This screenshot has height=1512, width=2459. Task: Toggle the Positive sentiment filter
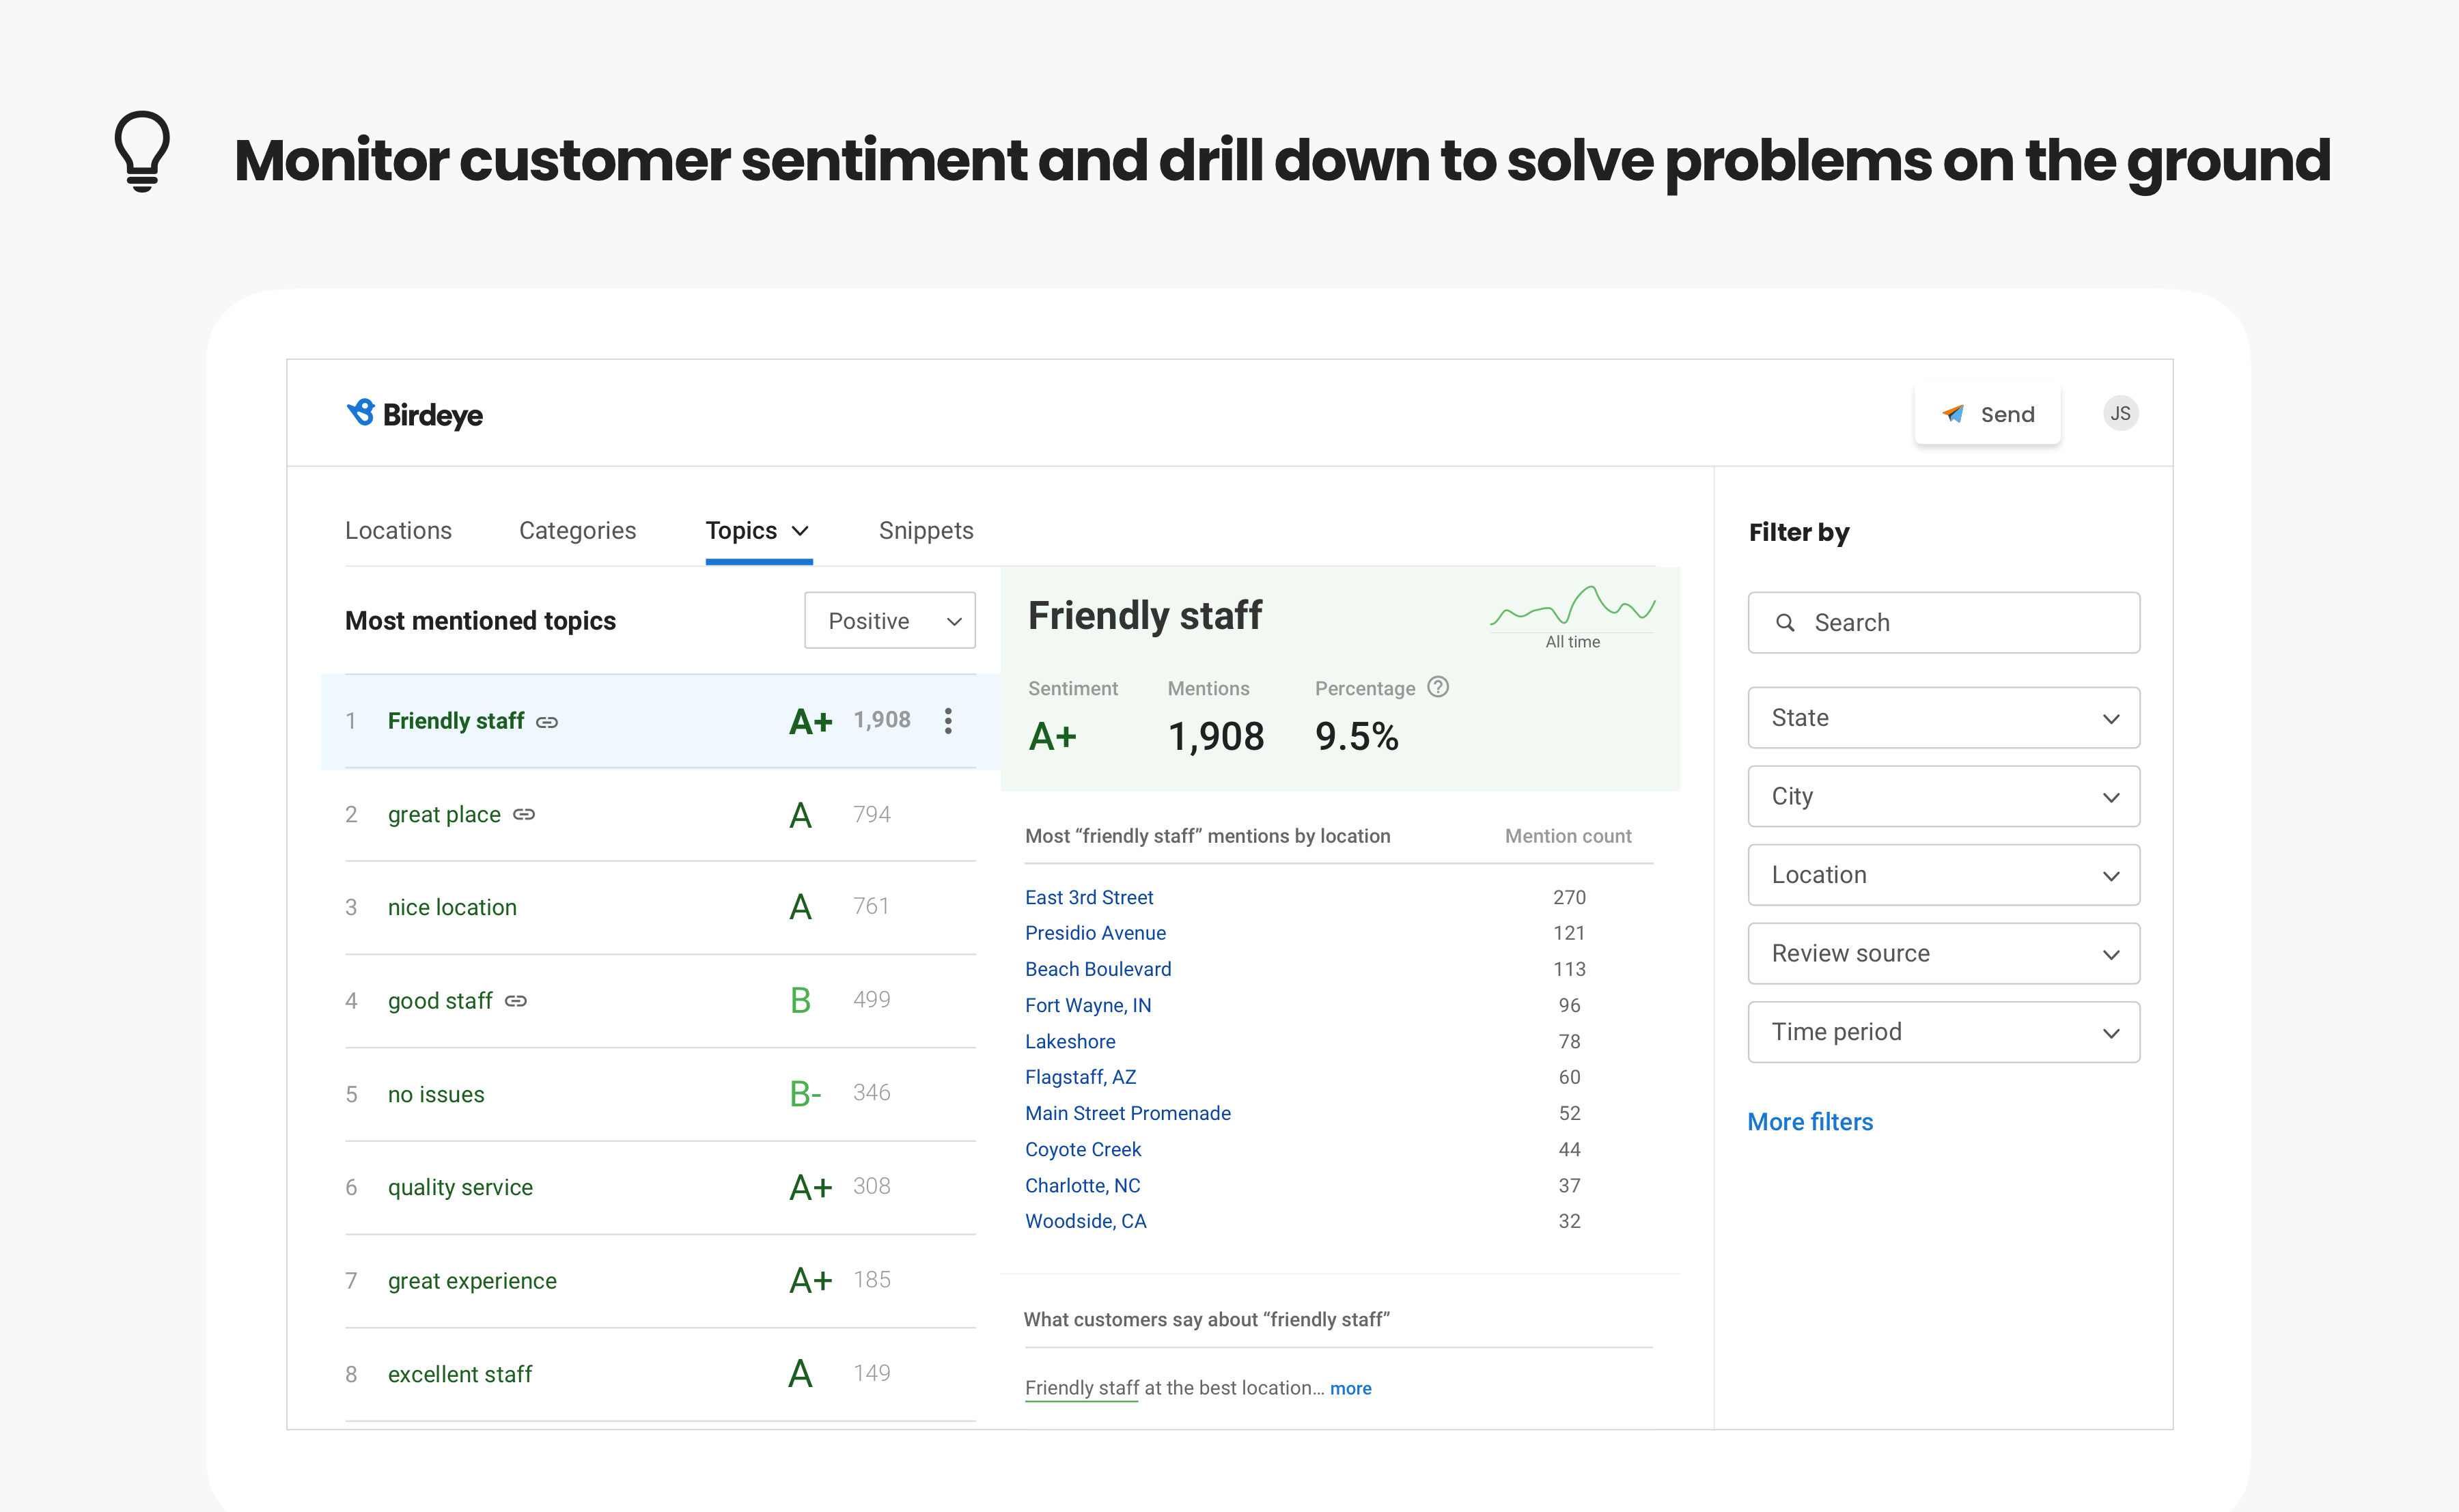click(x=891, y=621)
